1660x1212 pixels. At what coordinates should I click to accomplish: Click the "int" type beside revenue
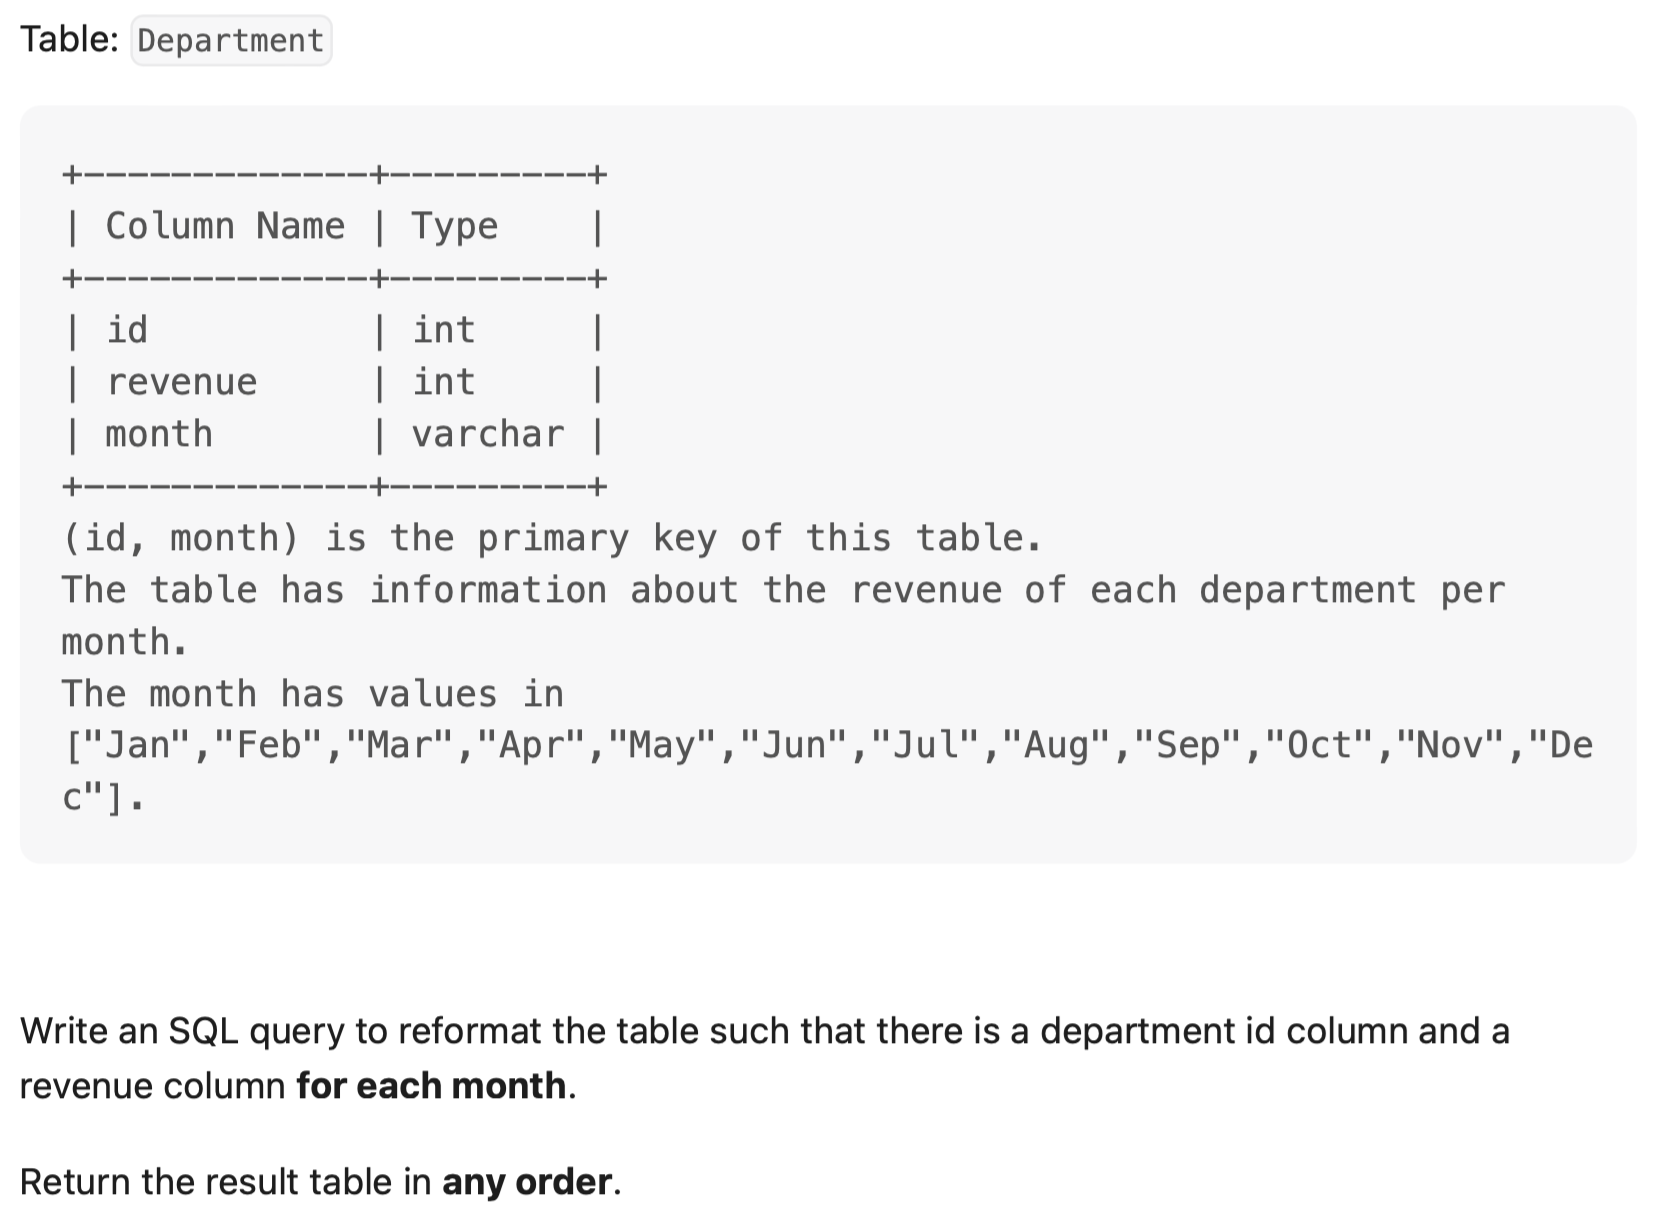coord(444,382)
